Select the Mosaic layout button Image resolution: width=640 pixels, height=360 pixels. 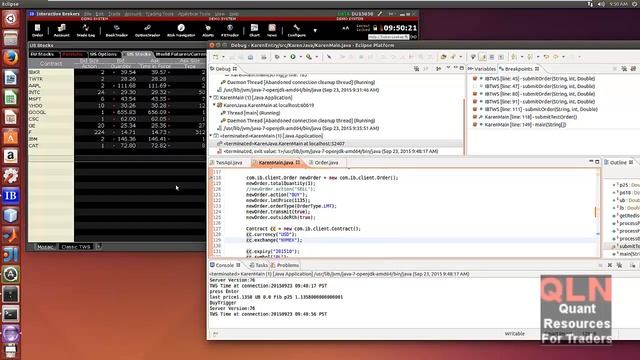(x=45, y=247)
